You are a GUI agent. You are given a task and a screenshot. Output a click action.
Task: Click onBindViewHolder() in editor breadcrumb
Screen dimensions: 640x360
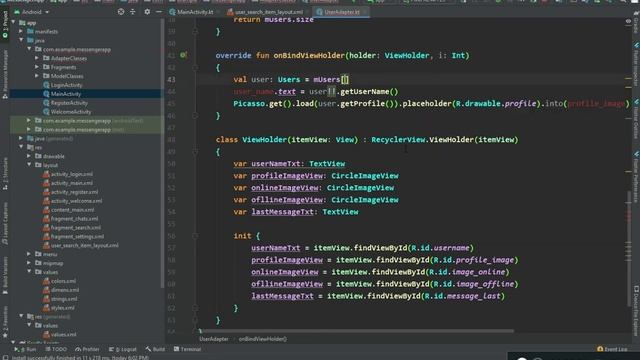263,339
